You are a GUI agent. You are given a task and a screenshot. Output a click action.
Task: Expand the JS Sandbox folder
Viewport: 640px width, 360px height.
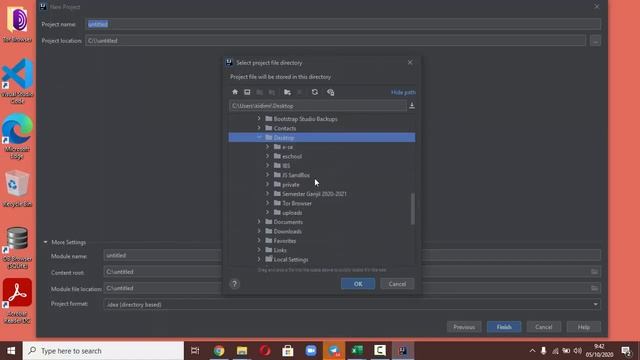click(x=267, y=175)
